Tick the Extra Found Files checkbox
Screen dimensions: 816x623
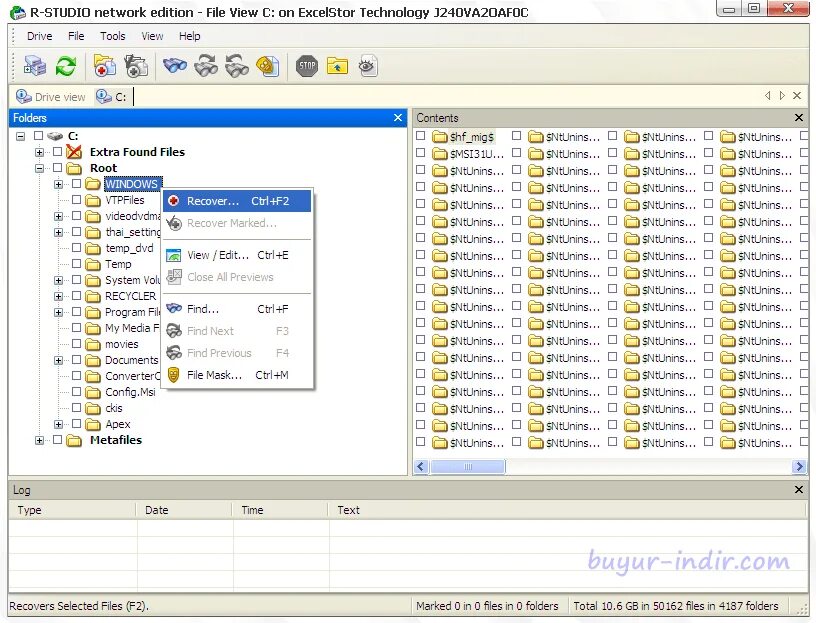58,151
